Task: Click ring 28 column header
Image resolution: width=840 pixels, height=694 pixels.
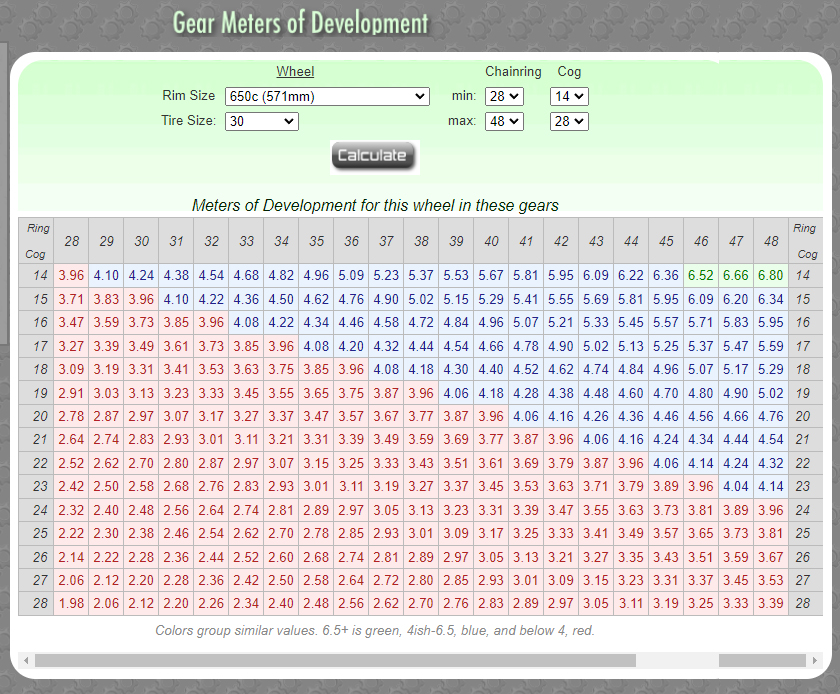Action: click(71, 241)
